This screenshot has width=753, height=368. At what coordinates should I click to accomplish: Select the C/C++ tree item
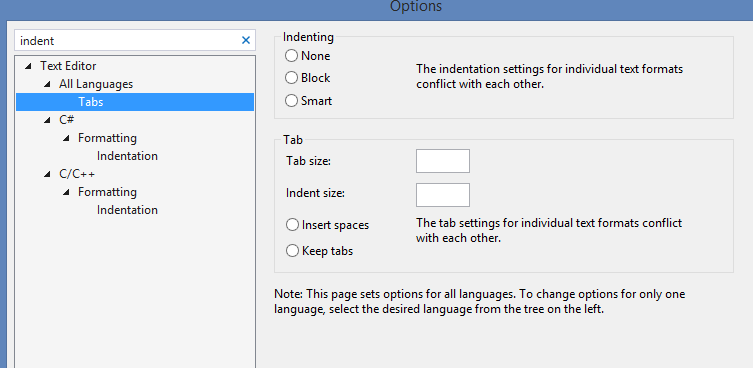[x=77, y=174]
